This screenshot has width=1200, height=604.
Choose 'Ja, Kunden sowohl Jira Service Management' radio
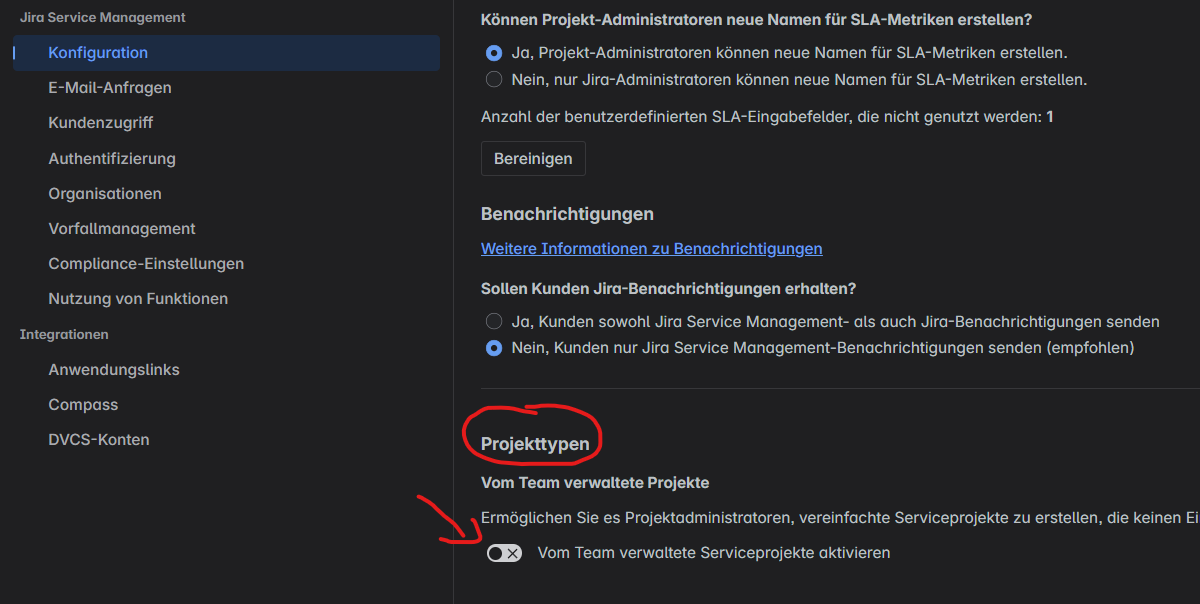coord(494,322)
